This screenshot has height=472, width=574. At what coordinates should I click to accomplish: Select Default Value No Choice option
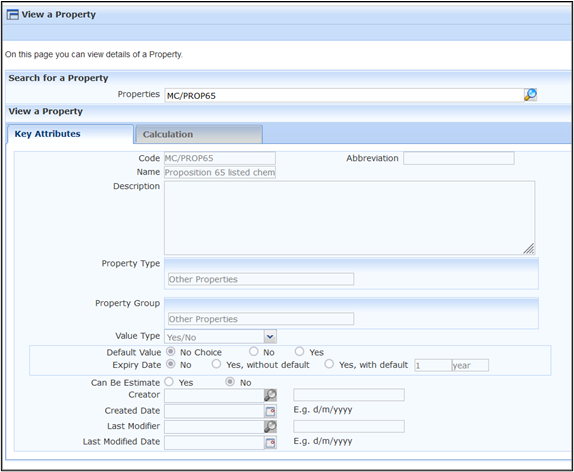tap(171, 352)
